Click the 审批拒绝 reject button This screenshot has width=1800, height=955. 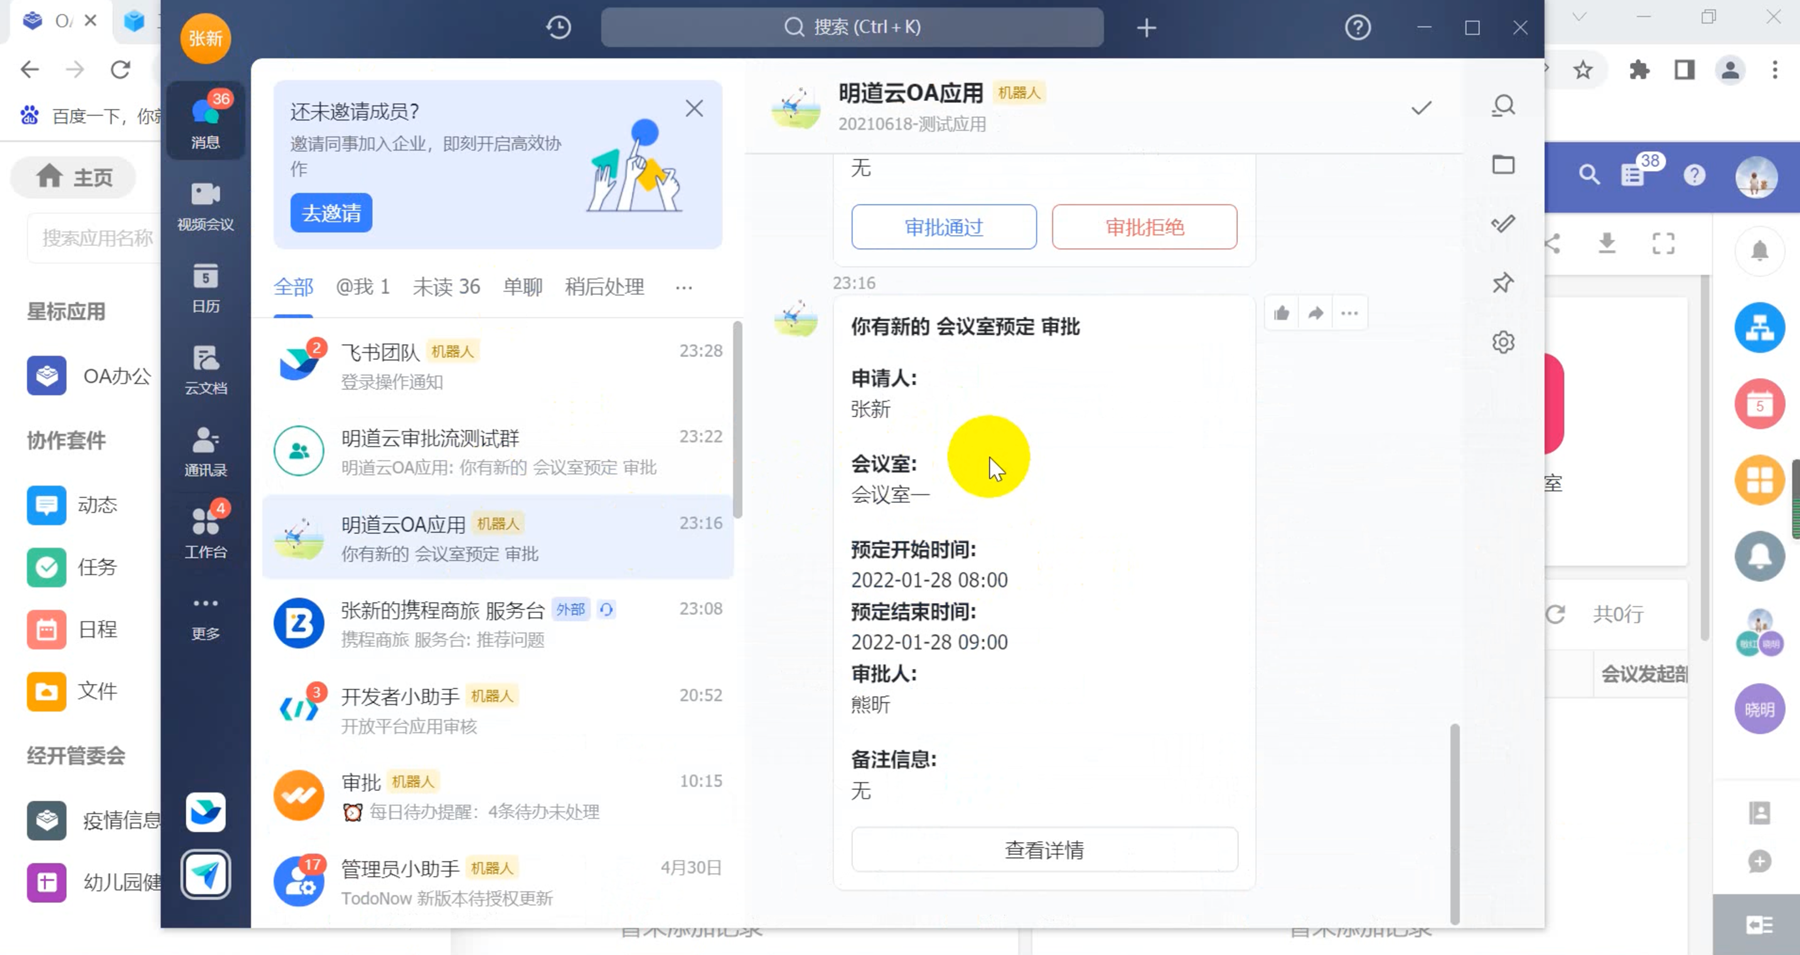pyautogui.click(x=1144, y=227)
